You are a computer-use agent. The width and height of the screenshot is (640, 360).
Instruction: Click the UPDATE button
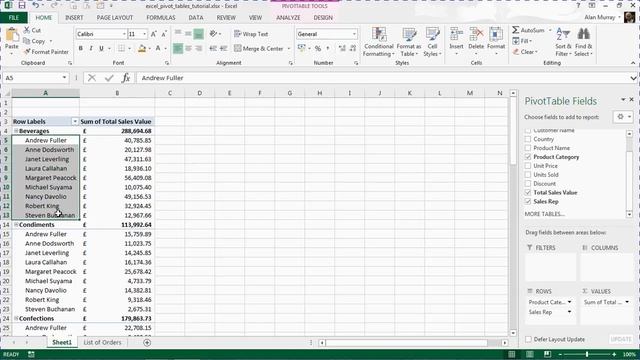pyautogui.click(x=621, y=339)
